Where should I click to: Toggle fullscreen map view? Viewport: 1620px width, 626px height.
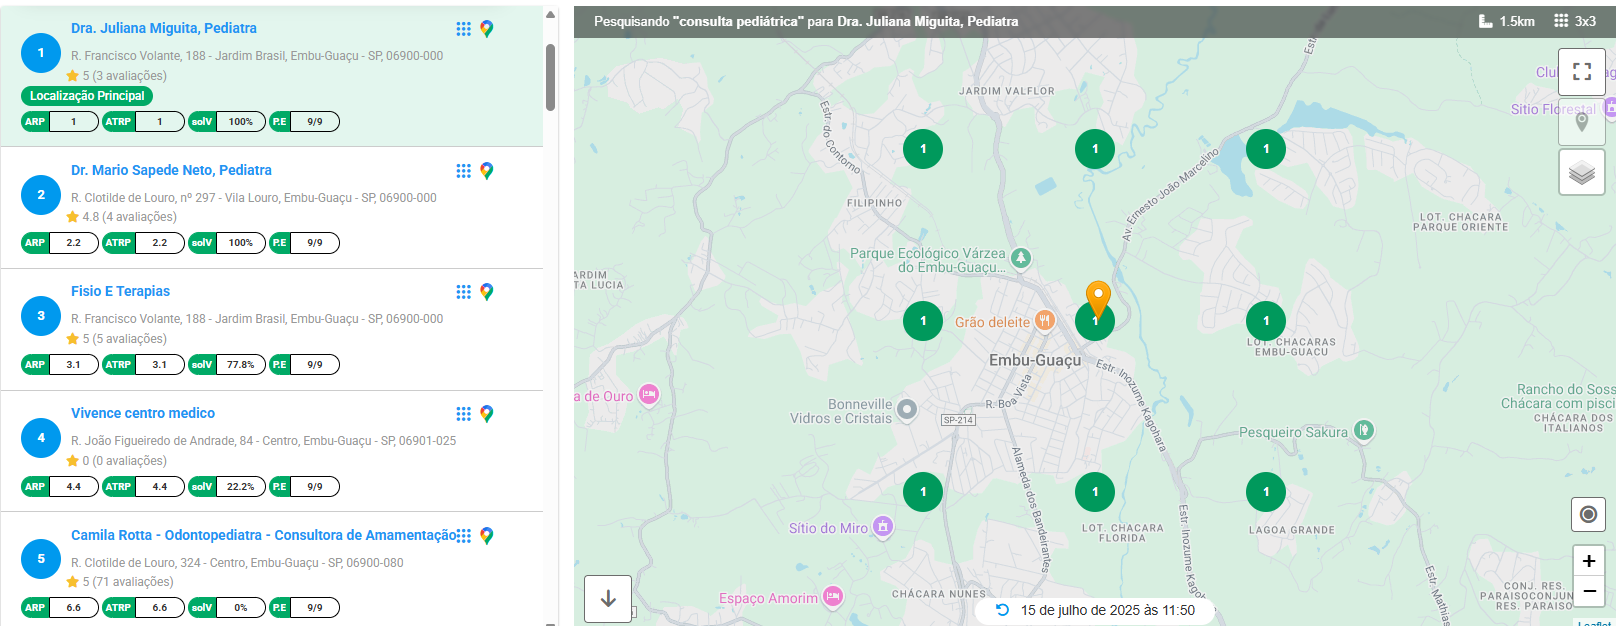click(x=1581, y=71)
